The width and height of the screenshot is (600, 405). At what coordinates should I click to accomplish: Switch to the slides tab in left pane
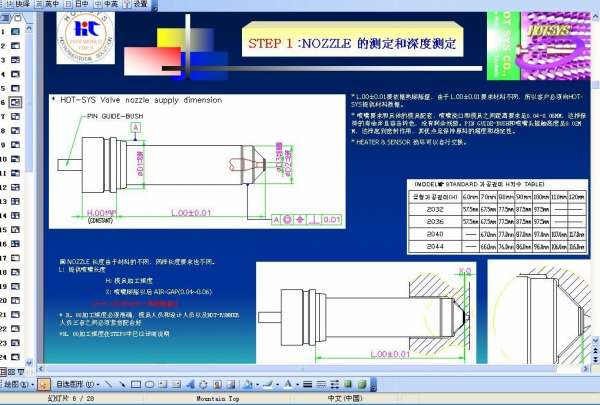click(18, 18)
